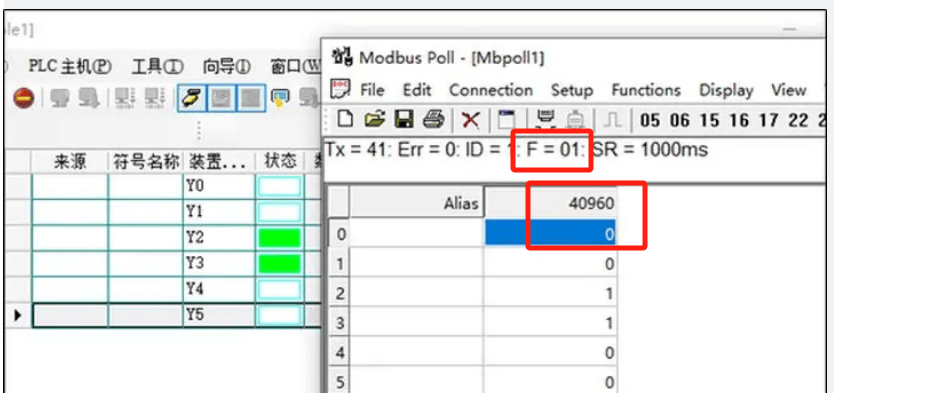Click the function 05 toolbar button
This screenshot has height=393, width=934.
pyautogui.click(x=650, y=121)
